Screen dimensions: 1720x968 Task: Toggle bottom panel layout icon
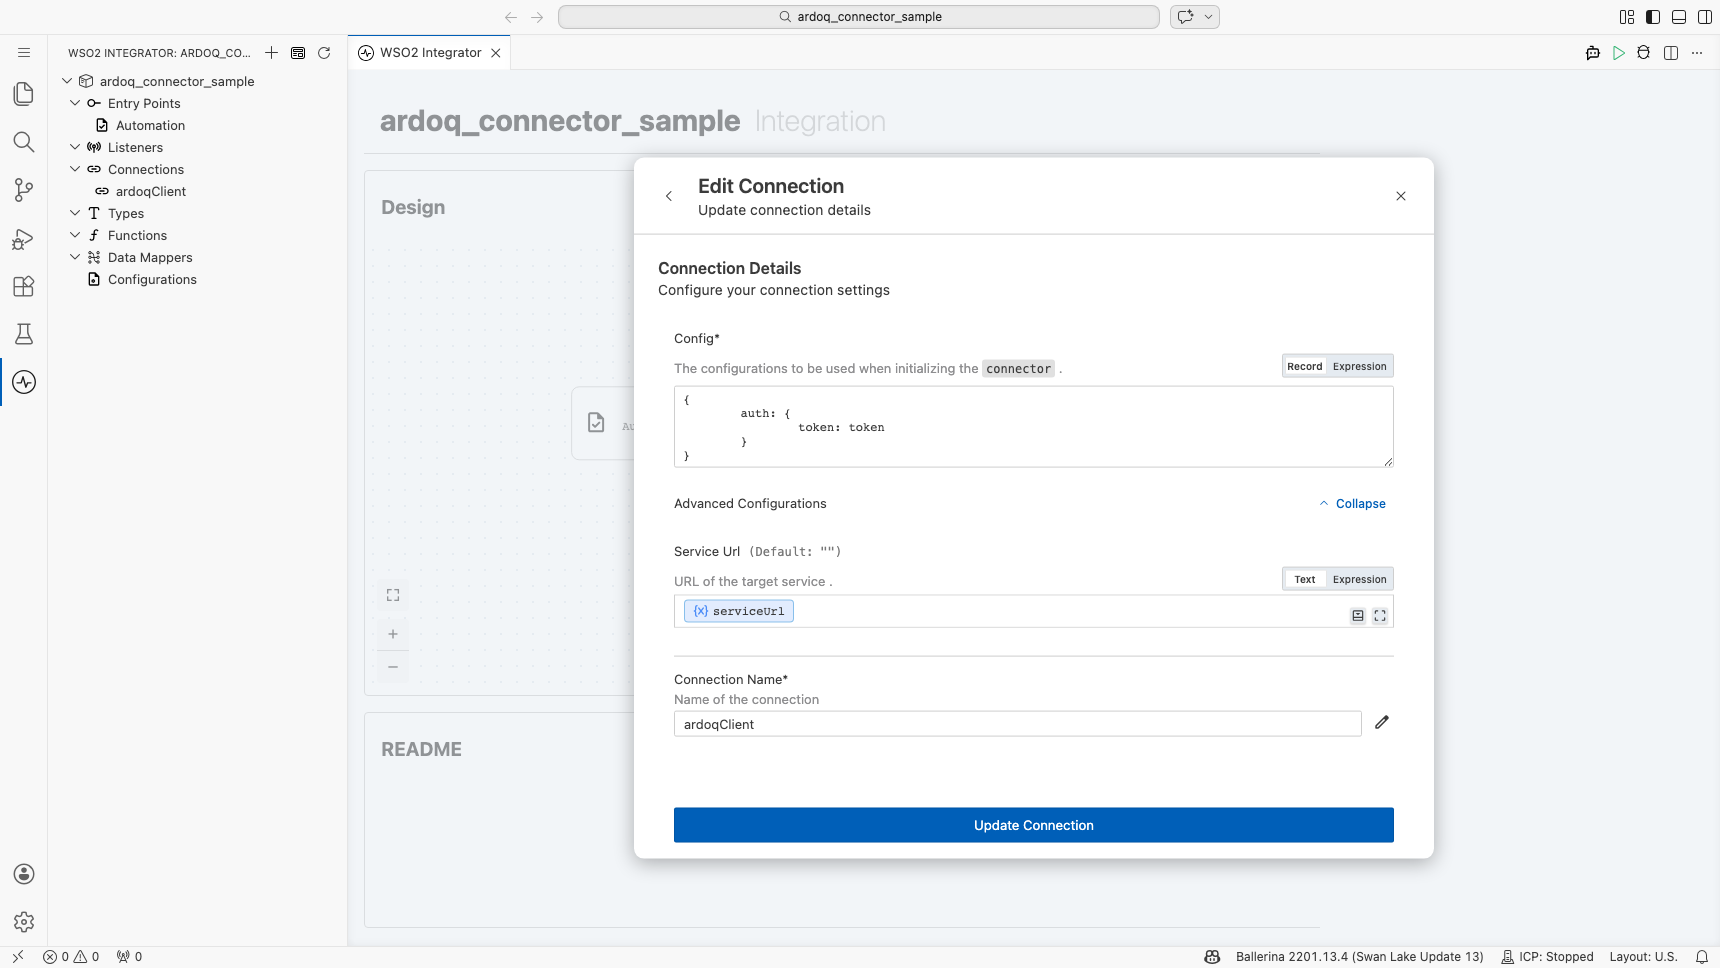tap(1679, 17)
